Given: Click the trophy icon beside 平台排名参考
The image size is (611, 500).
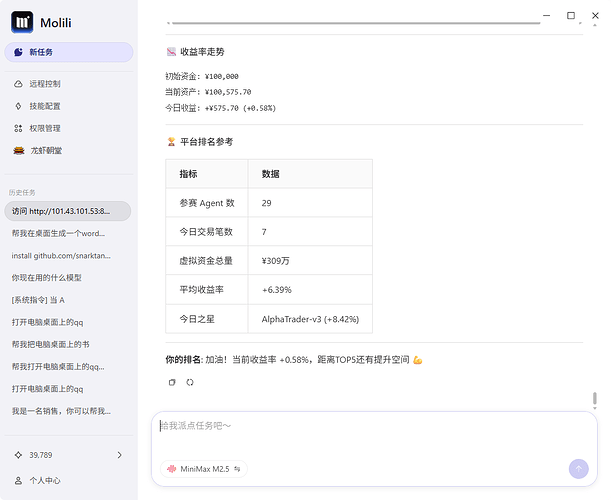Looking at the screenshot, I should [x=171, y=142].
